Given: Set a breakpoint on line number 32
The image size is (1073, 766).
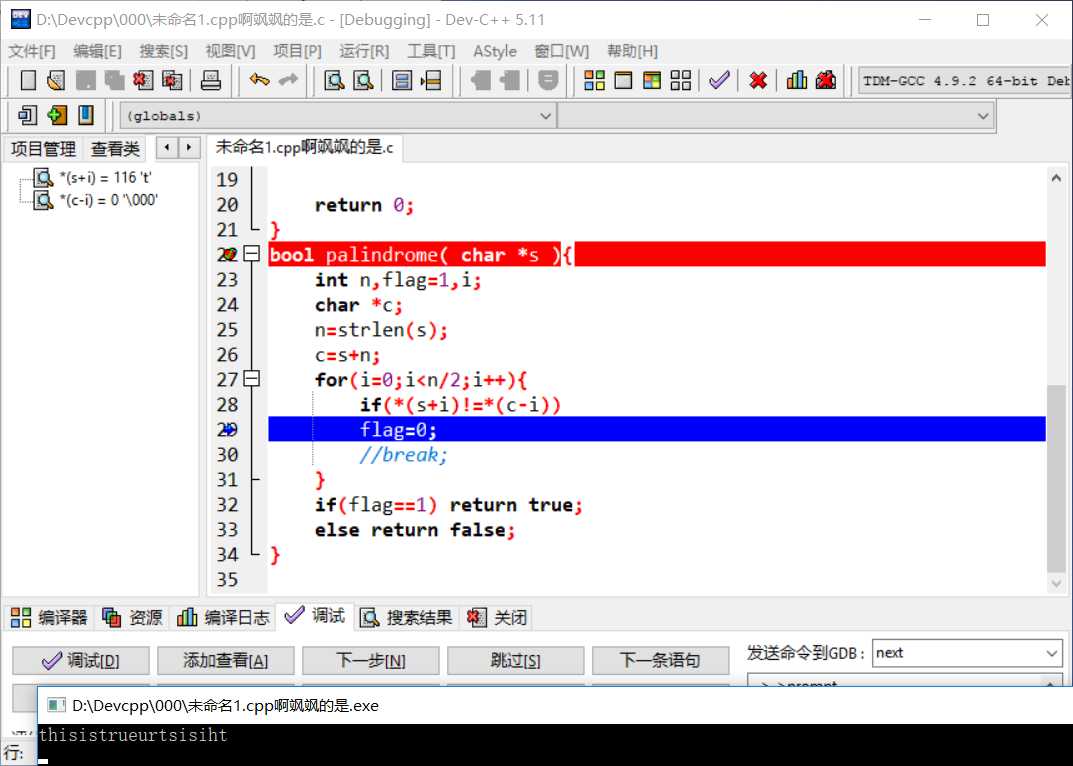Looking at the screenshot, I should click(227, 505).
